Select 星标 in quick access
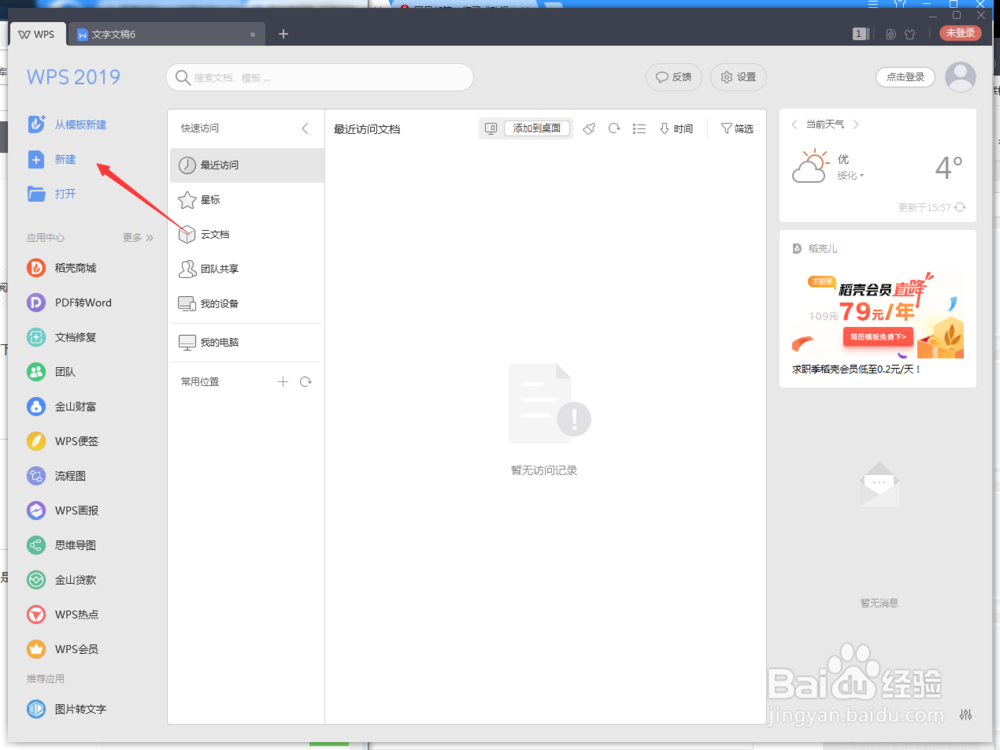The width and height of the screenshot is (1000, 750). click(x=247, y=200)
